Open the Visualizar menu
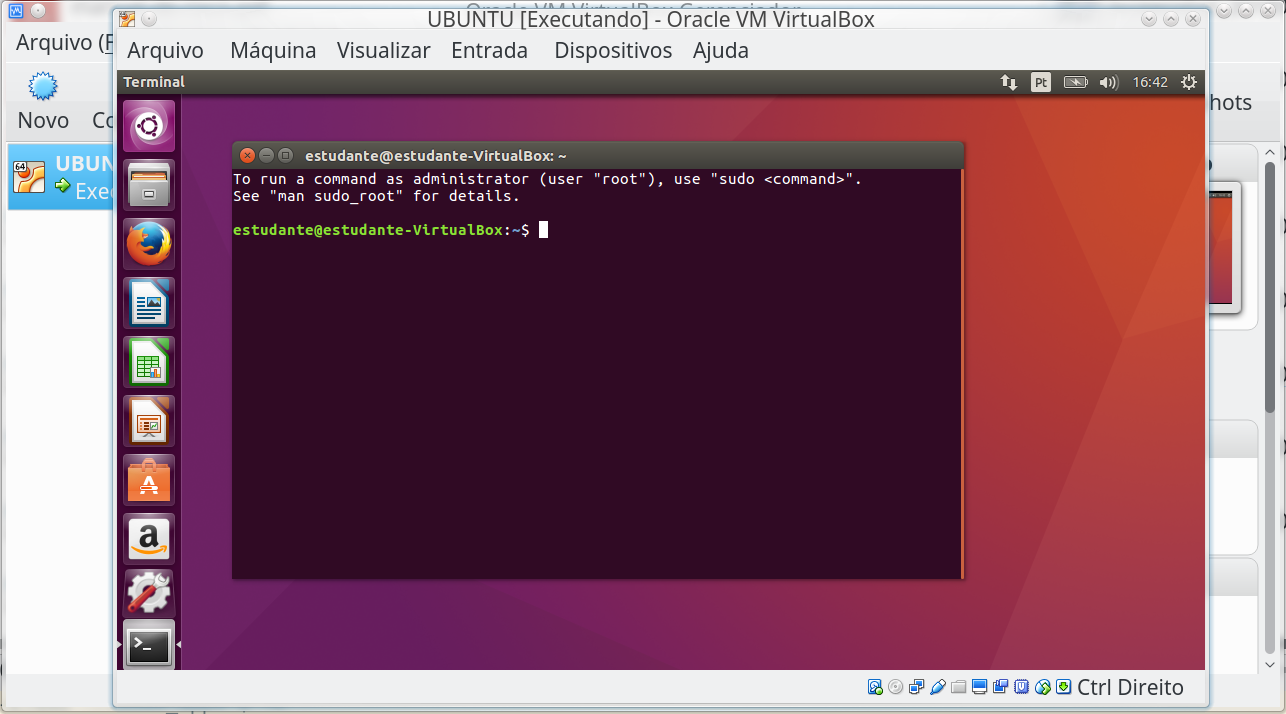 pos(383,51)
